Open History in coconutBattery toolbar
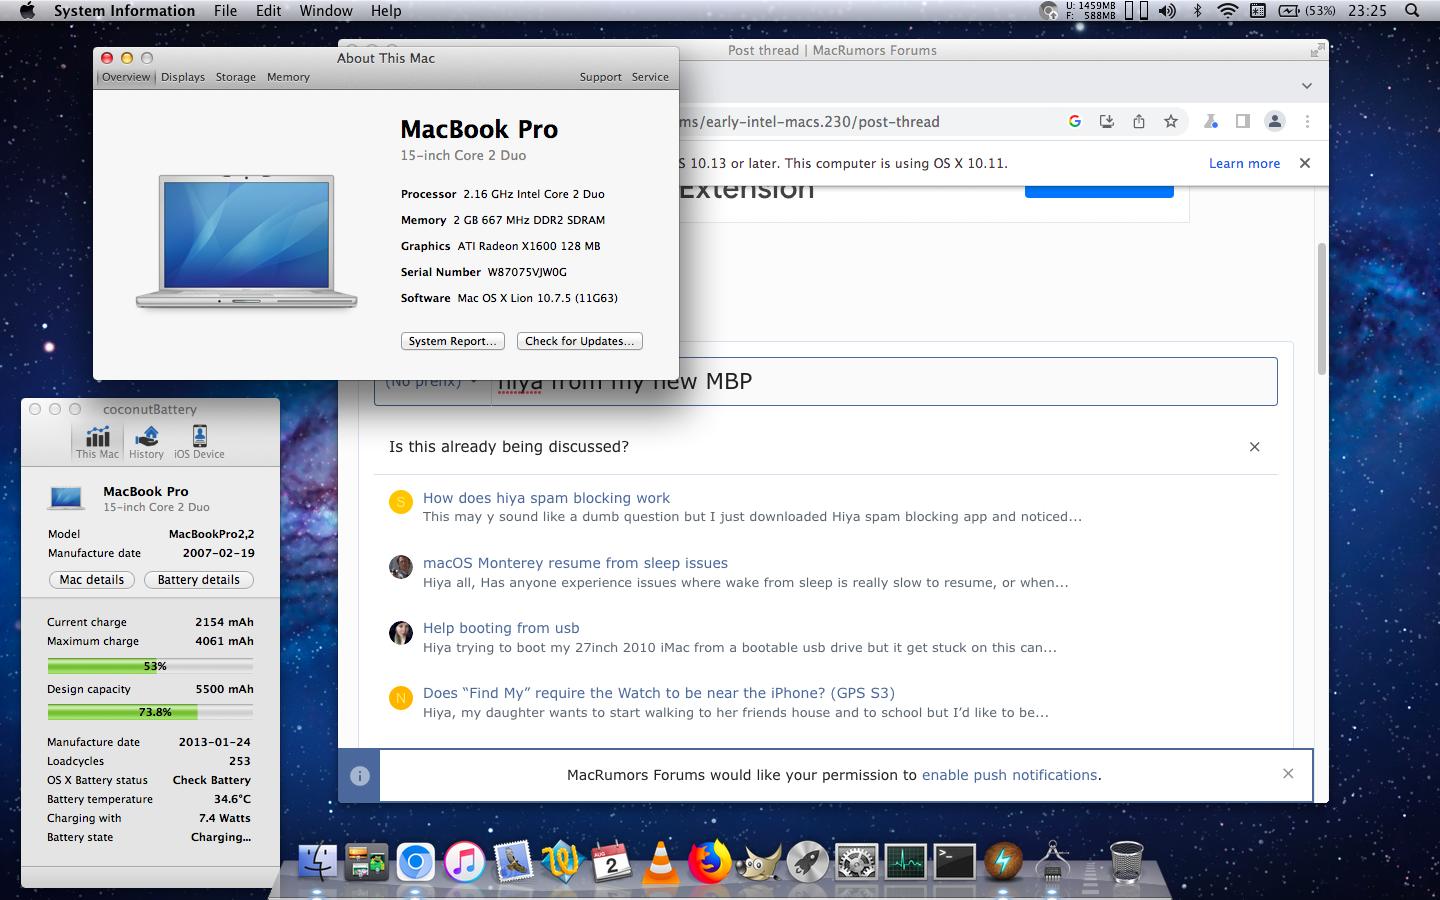Image resolution: width=1440 pixels, height=900 pixels. [x=146, y=441]
